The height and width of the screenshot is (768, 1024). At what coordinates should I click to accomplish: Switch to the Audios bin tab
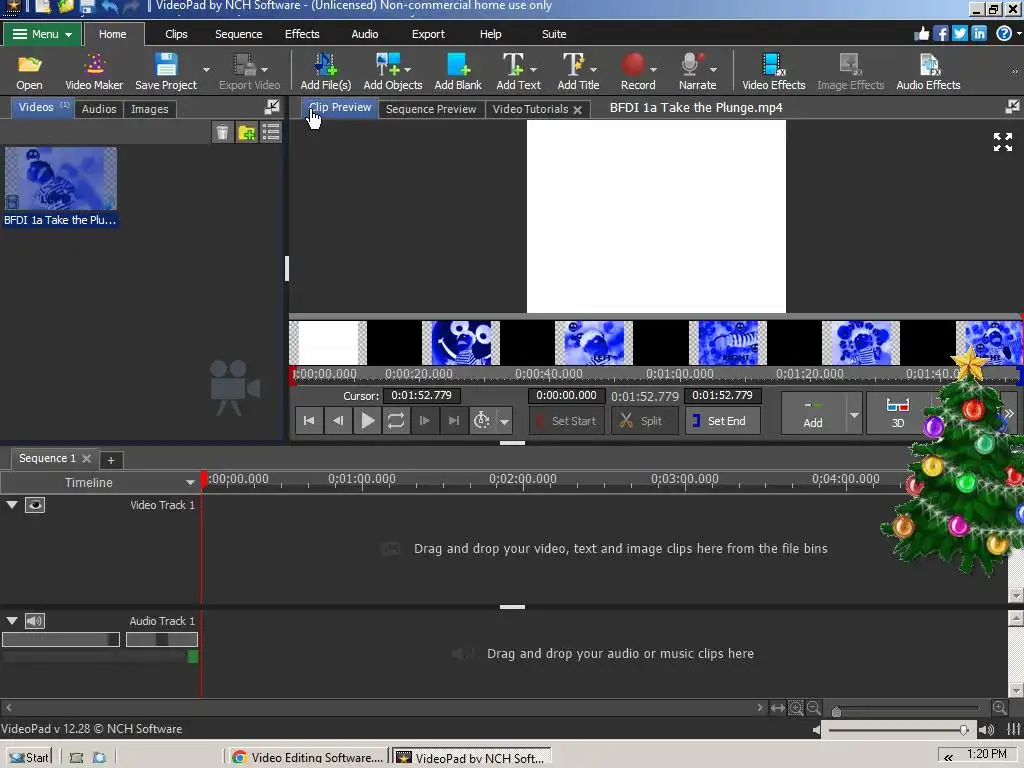(99, 109)
